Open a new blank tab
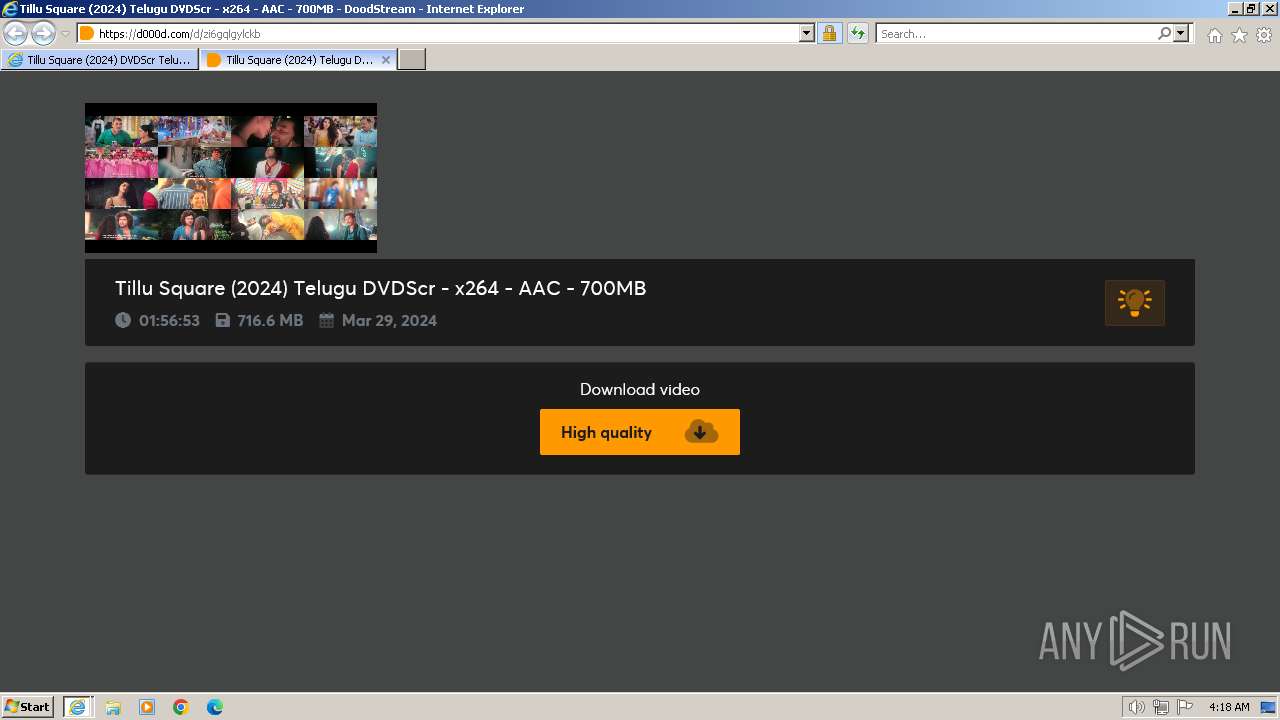Viewport: 1280px width, 720px height. tap(412, 60)
